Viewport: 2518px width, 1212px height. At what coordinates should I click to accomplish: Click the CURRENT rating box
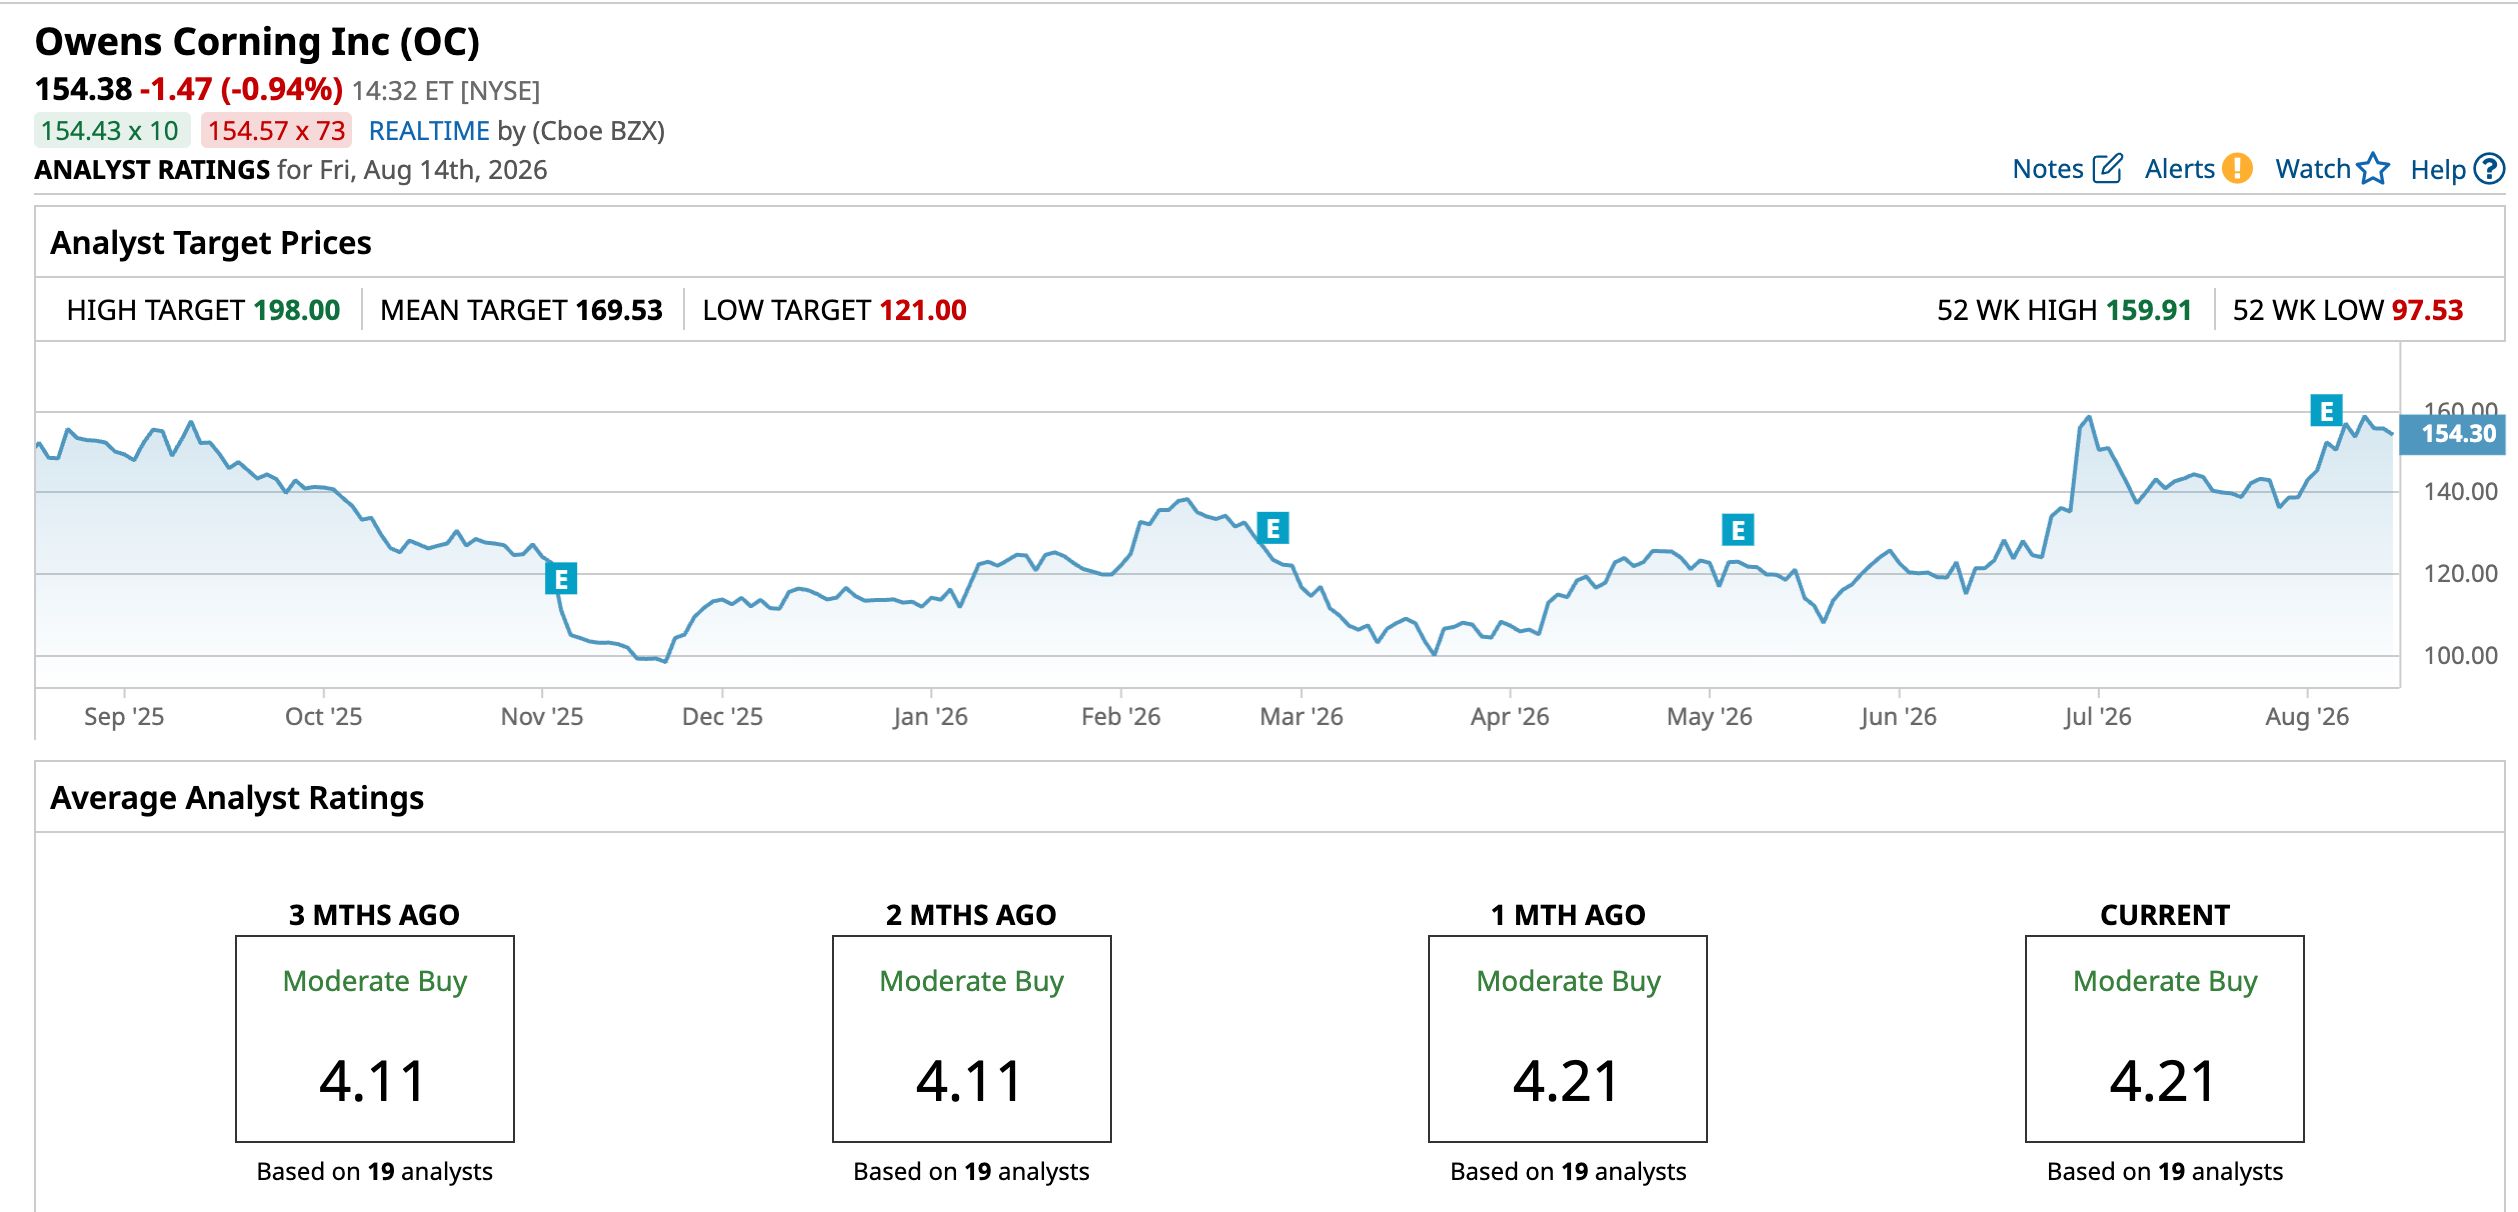tap(2165, 1039)
